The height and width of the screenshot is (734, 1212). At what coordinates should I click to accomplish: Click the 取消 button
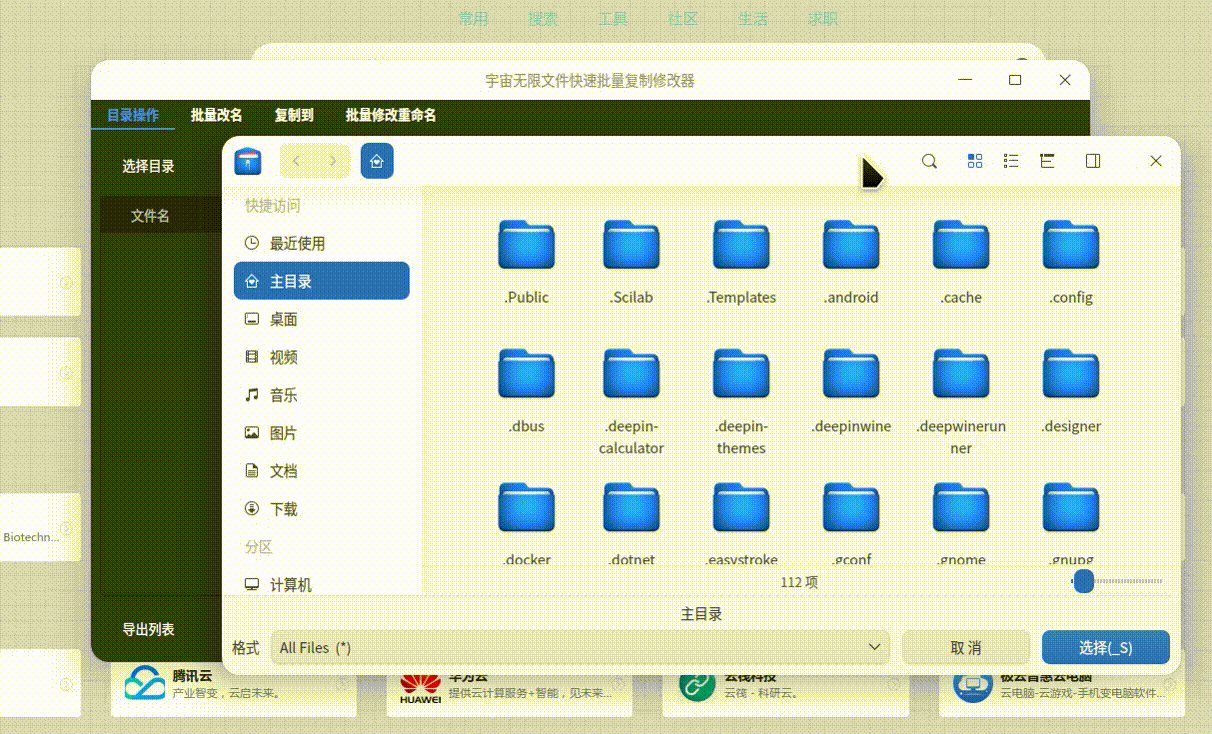[966, 647]
